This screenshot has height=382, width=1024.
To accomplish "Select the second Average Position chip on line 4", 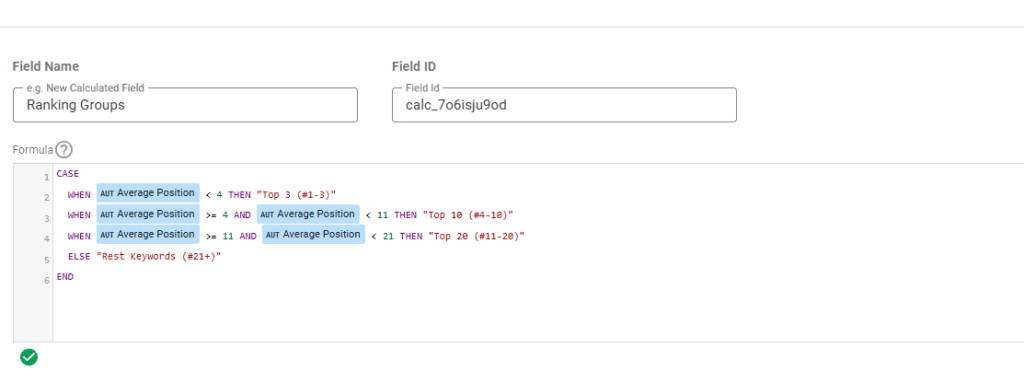I will coord(314,234).
